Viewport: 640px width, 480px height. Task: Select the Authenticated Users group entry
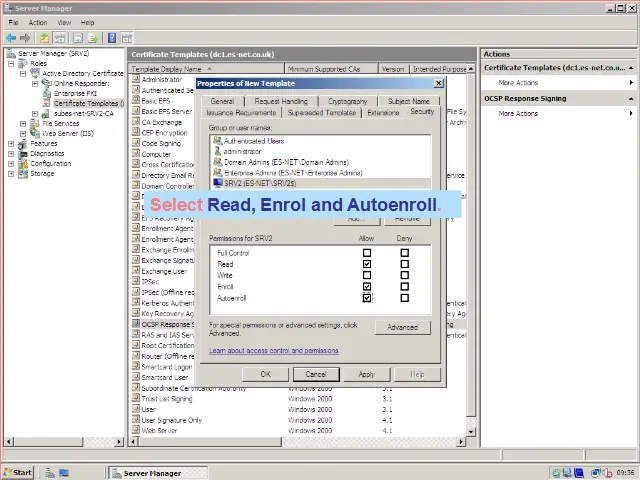[x=253, y=141]
